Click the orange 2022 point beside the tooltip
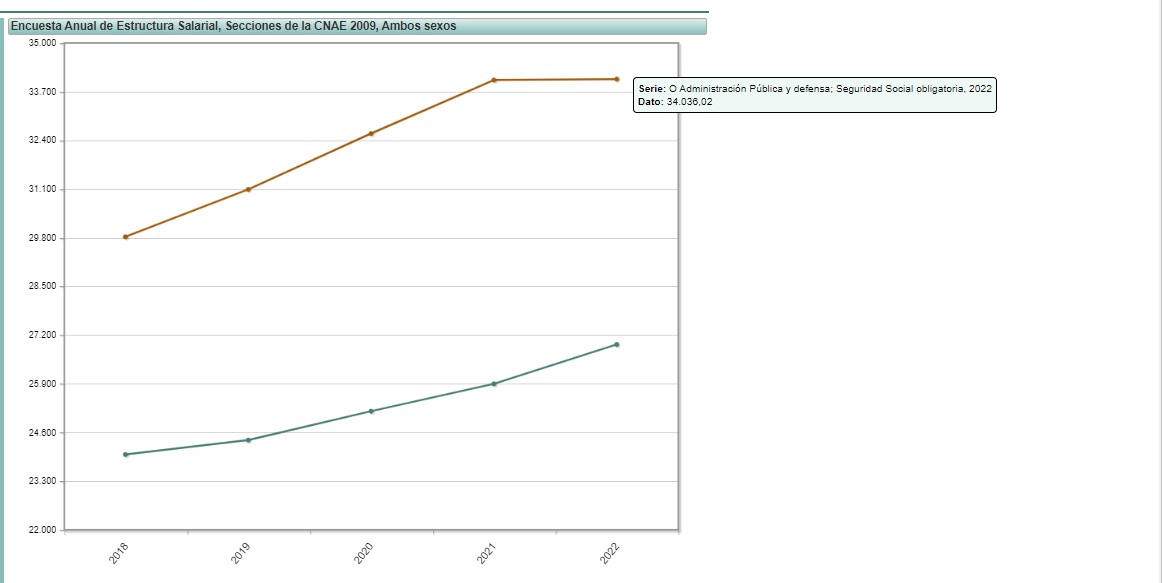Screen dimensions: 1162x583 [x=617, y=79]
